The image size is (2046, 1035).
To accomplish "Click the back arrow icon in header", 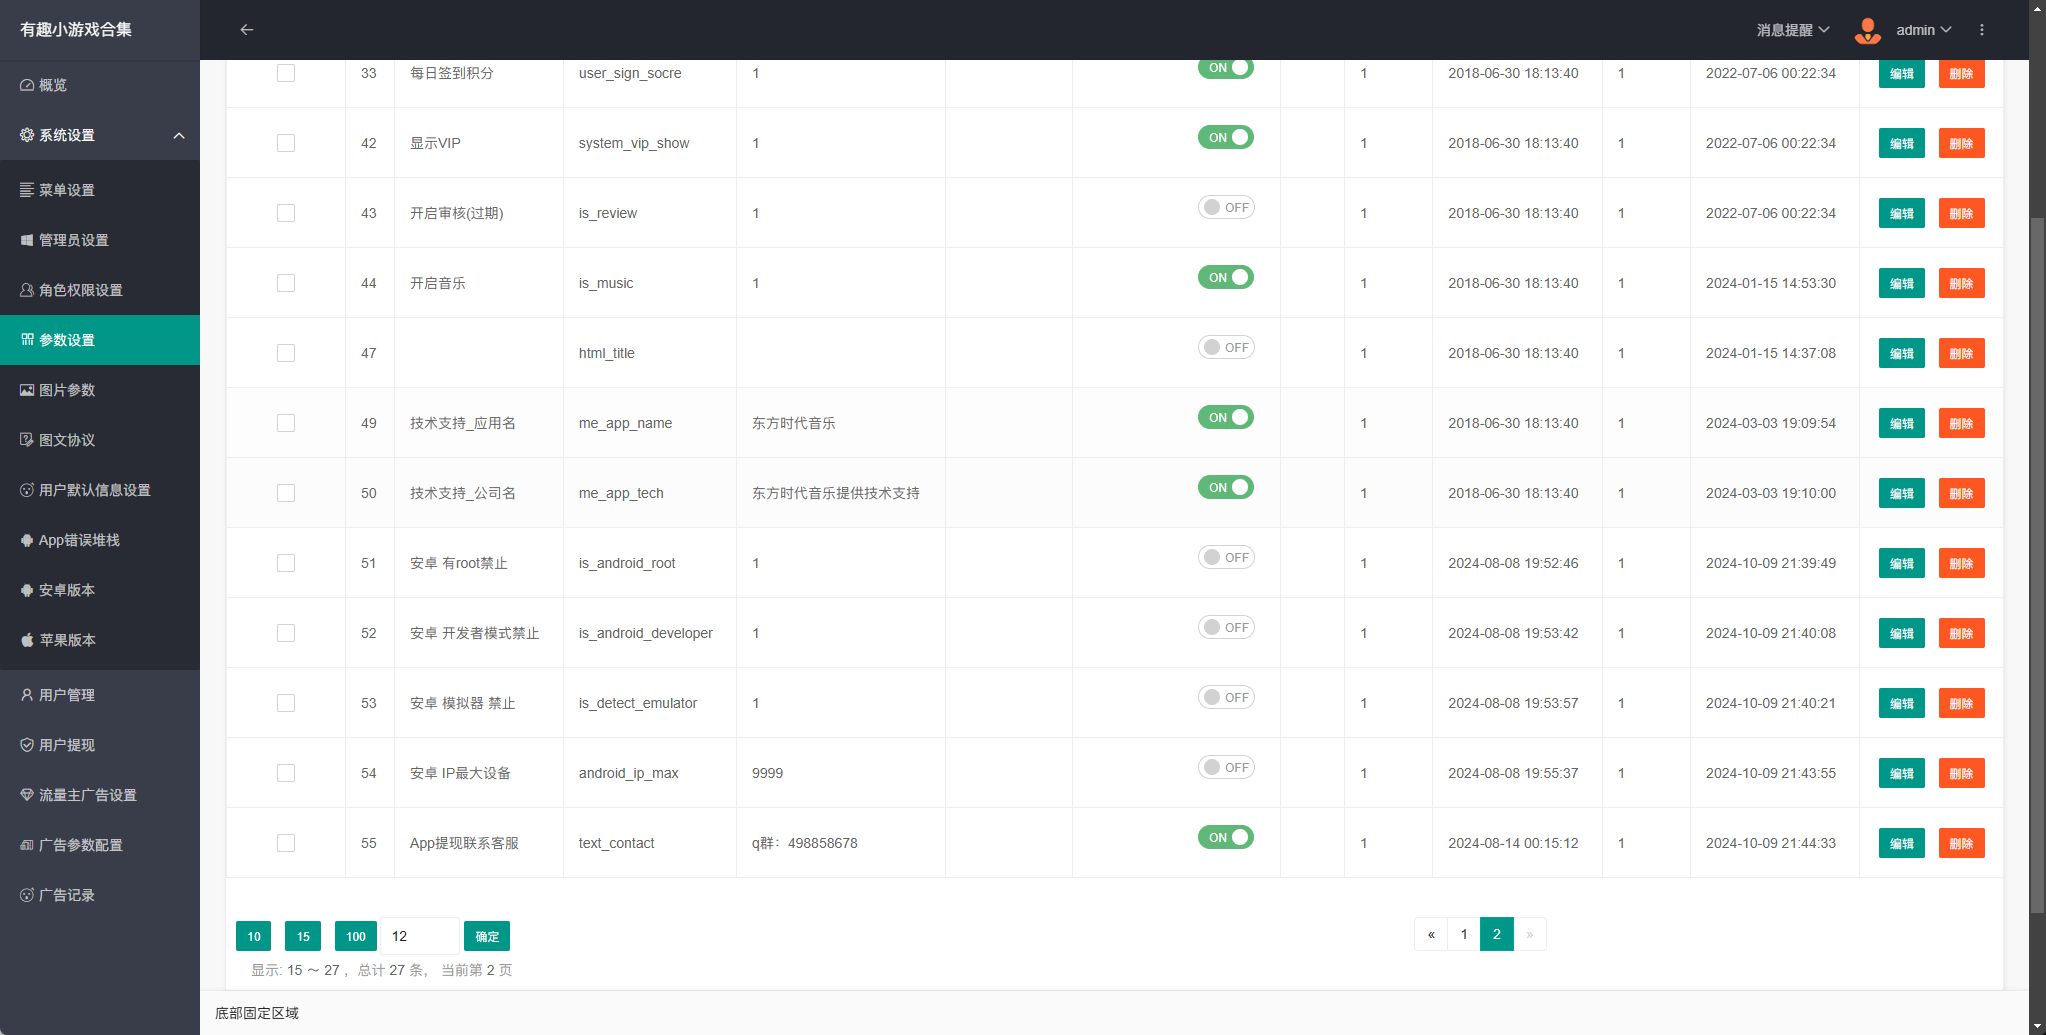I will tap(247, 30).
